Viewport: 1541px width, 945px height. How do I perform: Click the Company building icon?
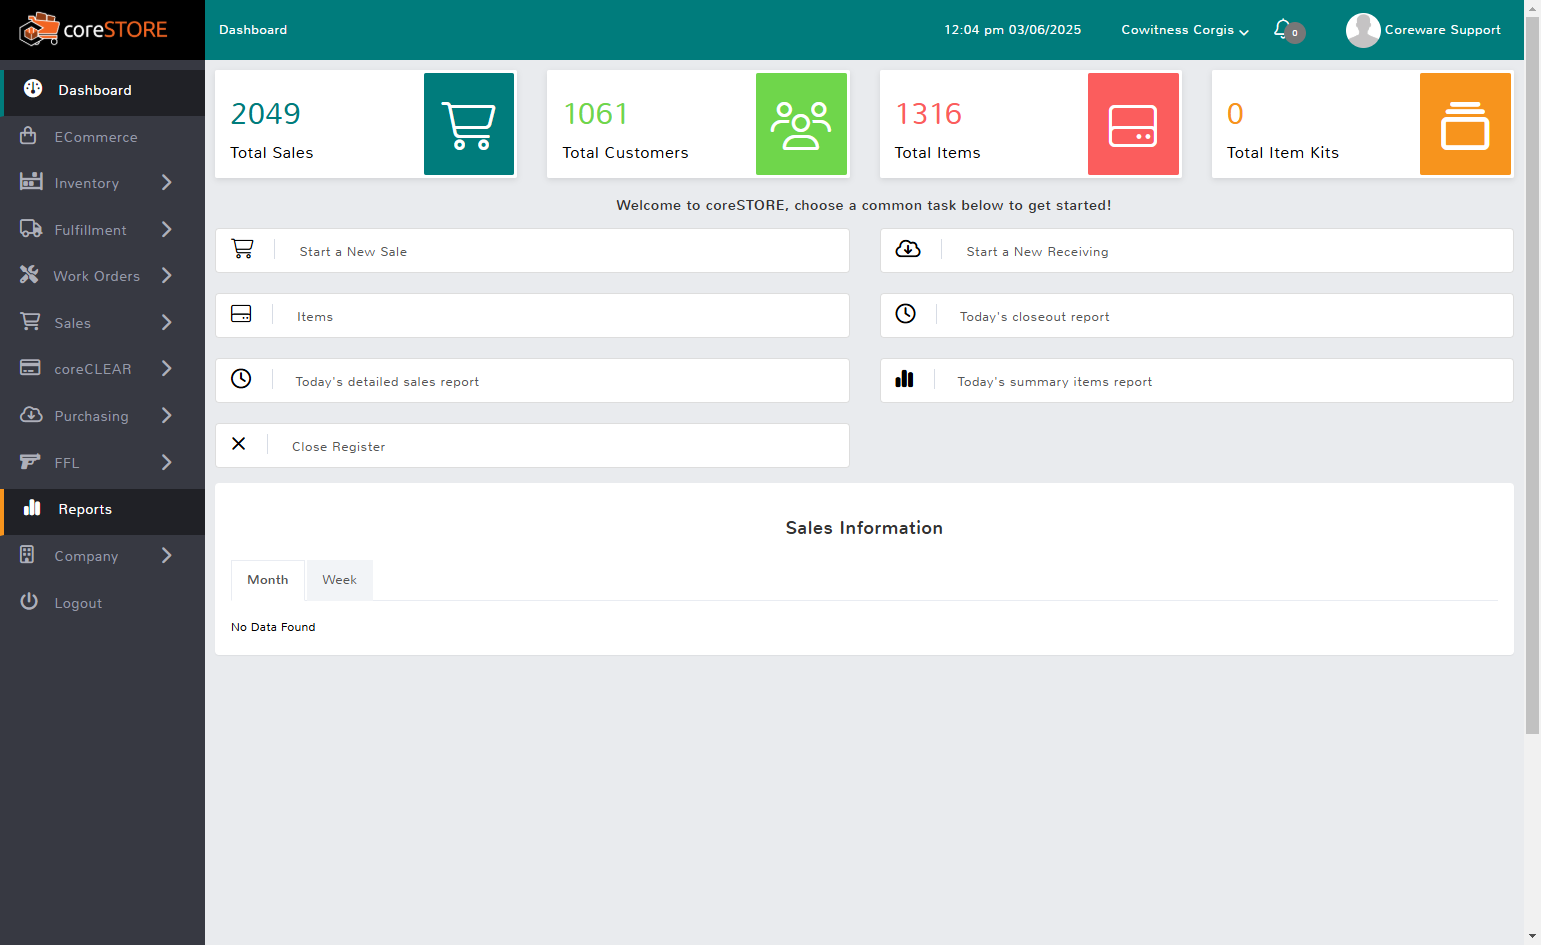click(27, 555)
